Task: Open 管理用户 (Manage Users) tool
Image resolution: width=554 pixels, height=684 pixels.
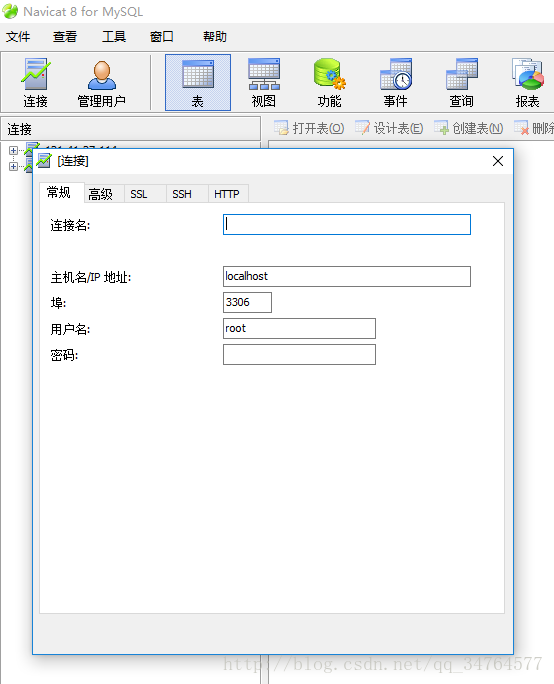Action: click(x=102, y=82)
